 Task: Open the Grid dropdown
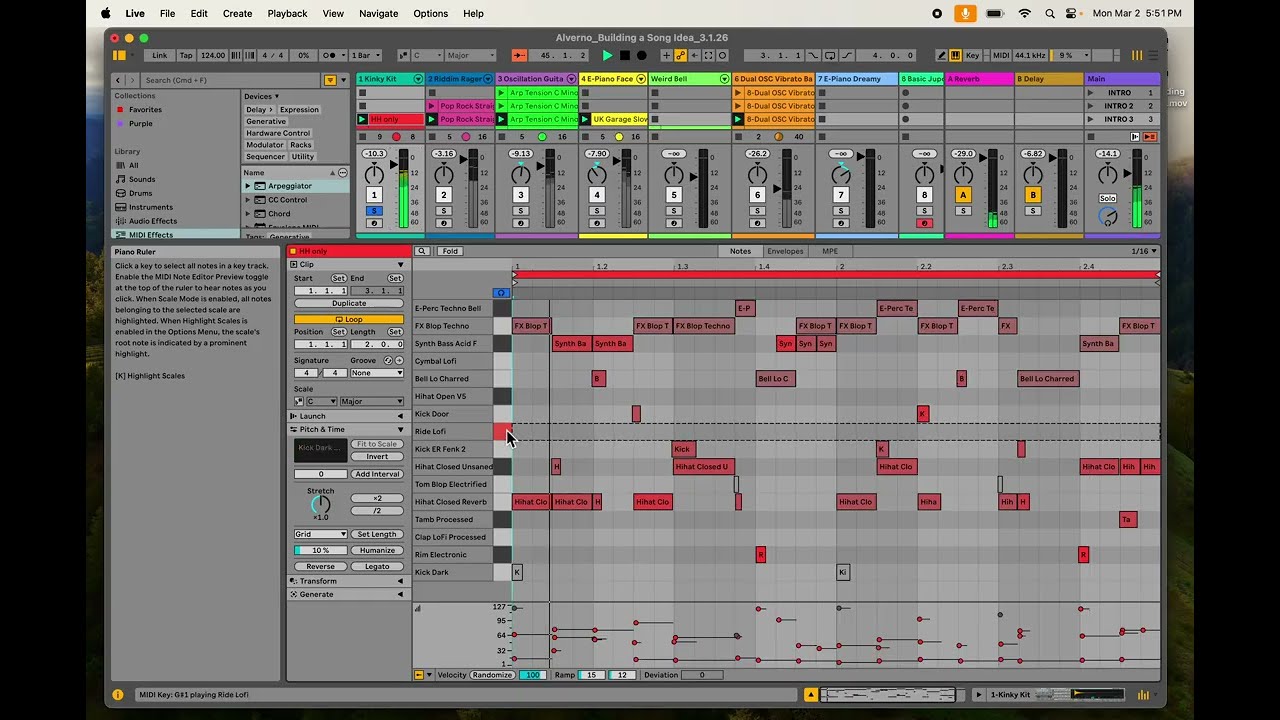320,534
